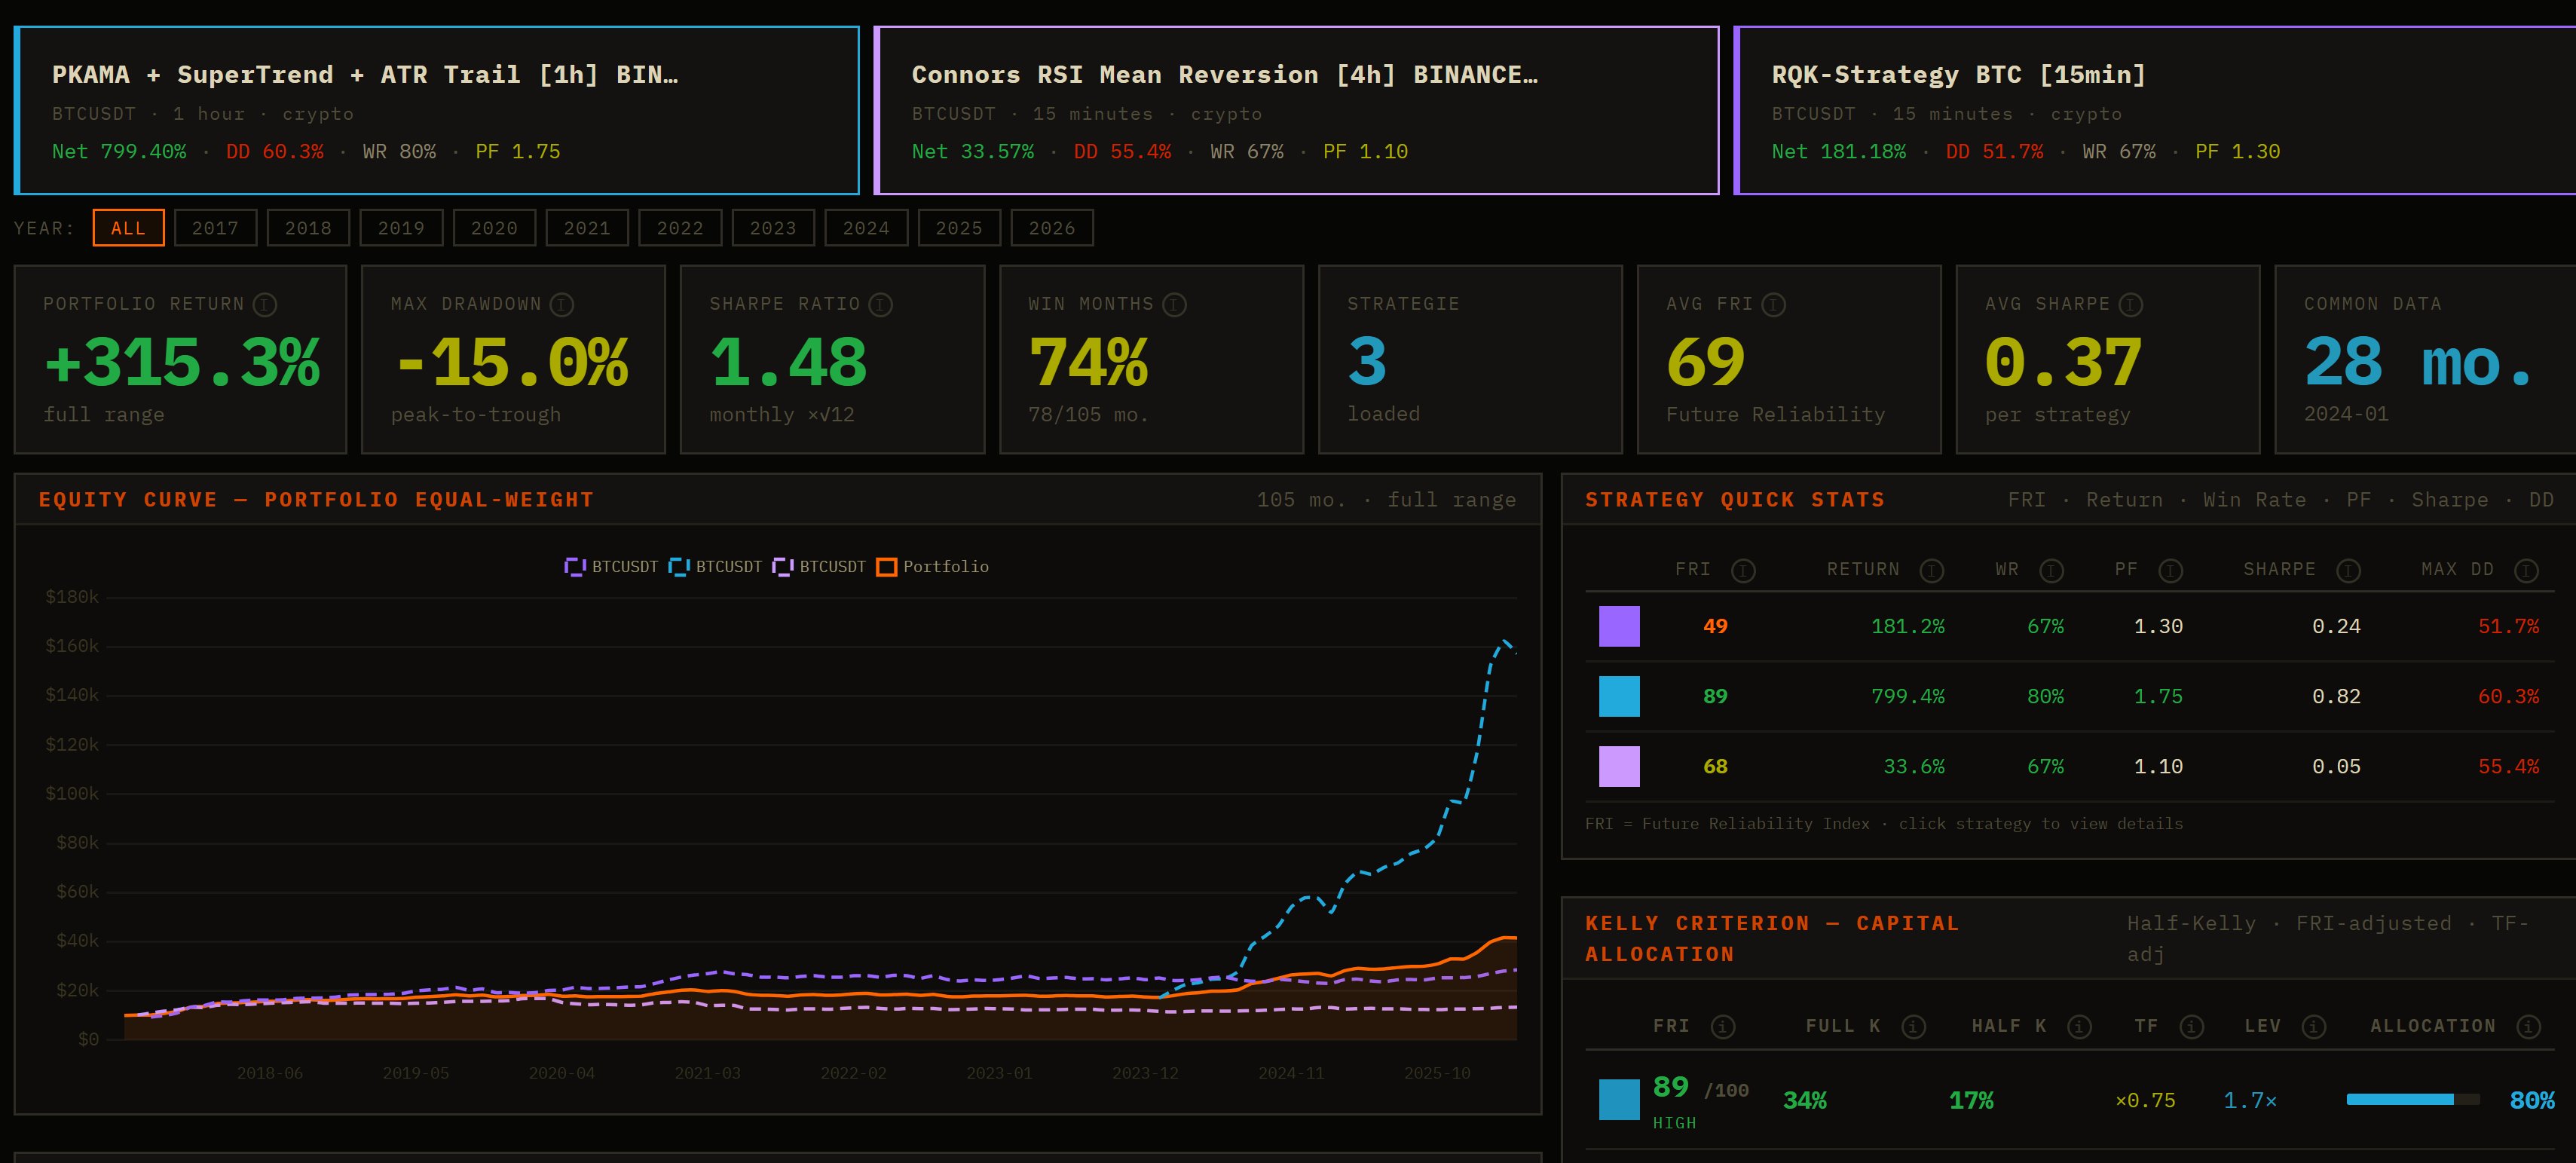Toggle the blue BTCUSDT legend series
This screenshot has width=2576, height=1163.
point(715,567)
